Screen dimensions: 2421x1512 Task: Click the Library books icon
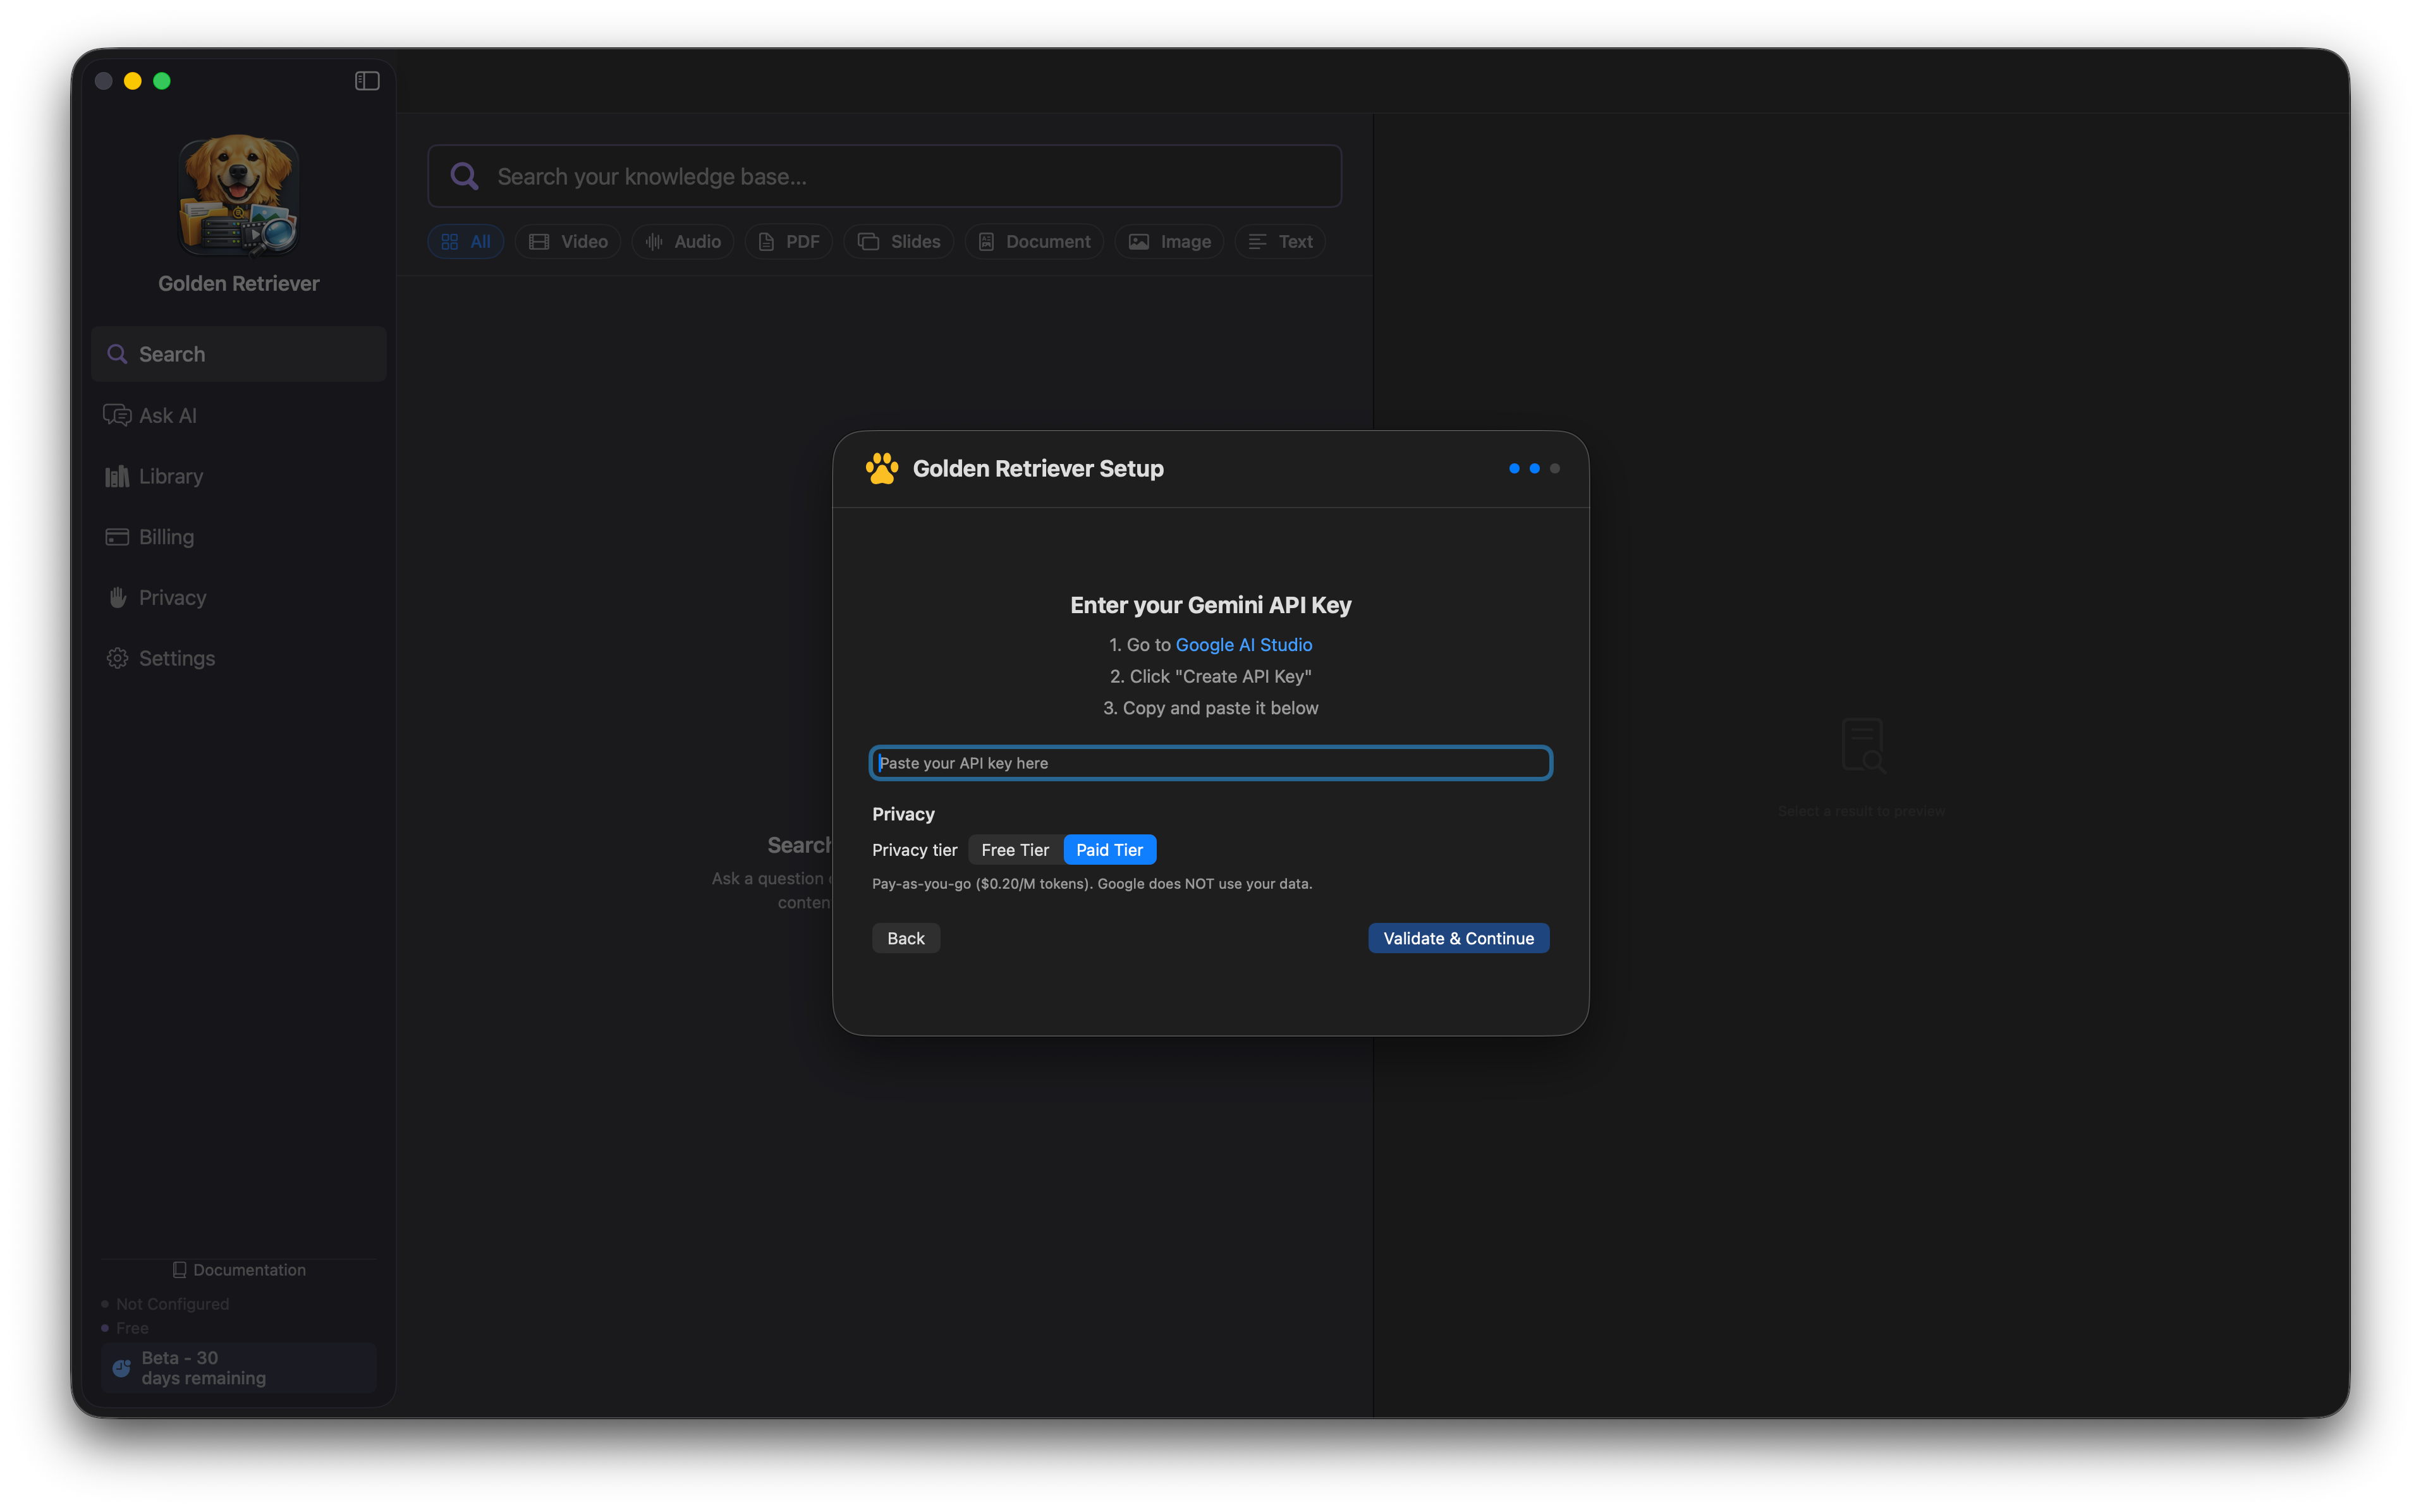117,476
